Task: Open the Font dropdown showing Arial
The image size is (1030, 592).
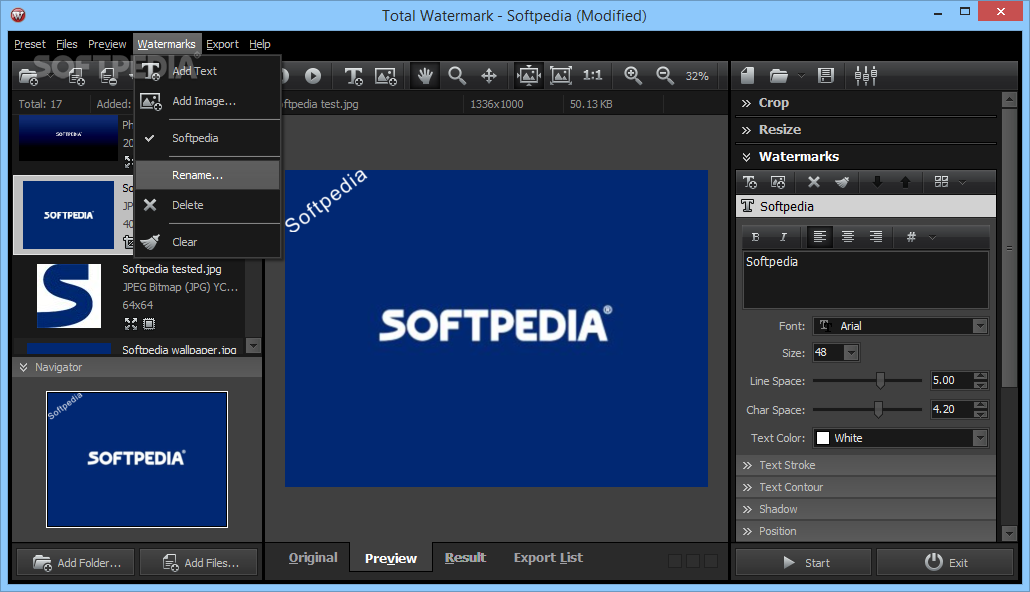Action: pyautogui.click(x=900, y=326)
